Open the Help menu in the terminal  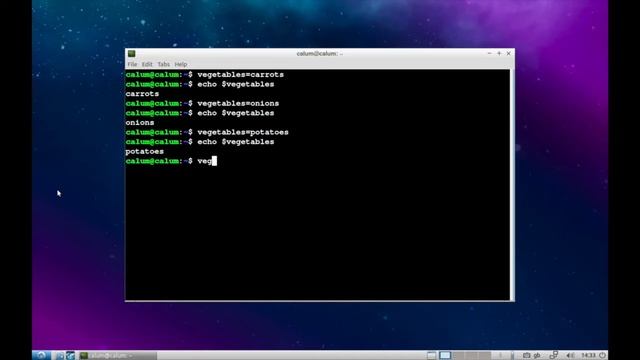tap(181, 64)
